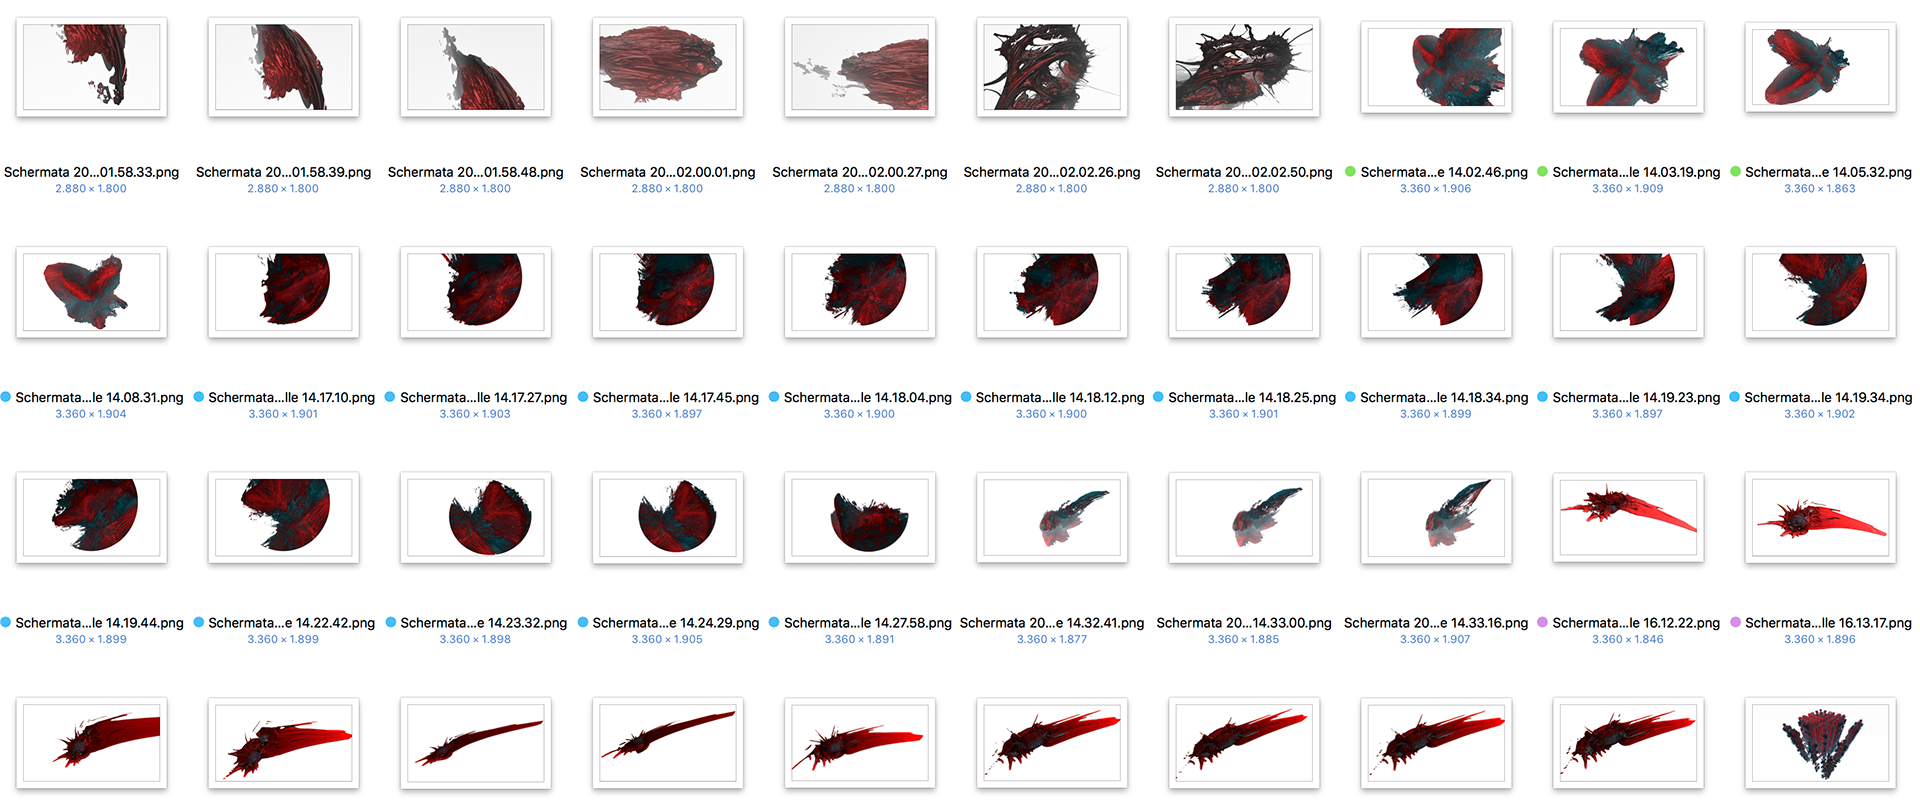1920x812 pixels.
Task: Click blue tag dot of 14.17.10.png
Action: [198, 397]
